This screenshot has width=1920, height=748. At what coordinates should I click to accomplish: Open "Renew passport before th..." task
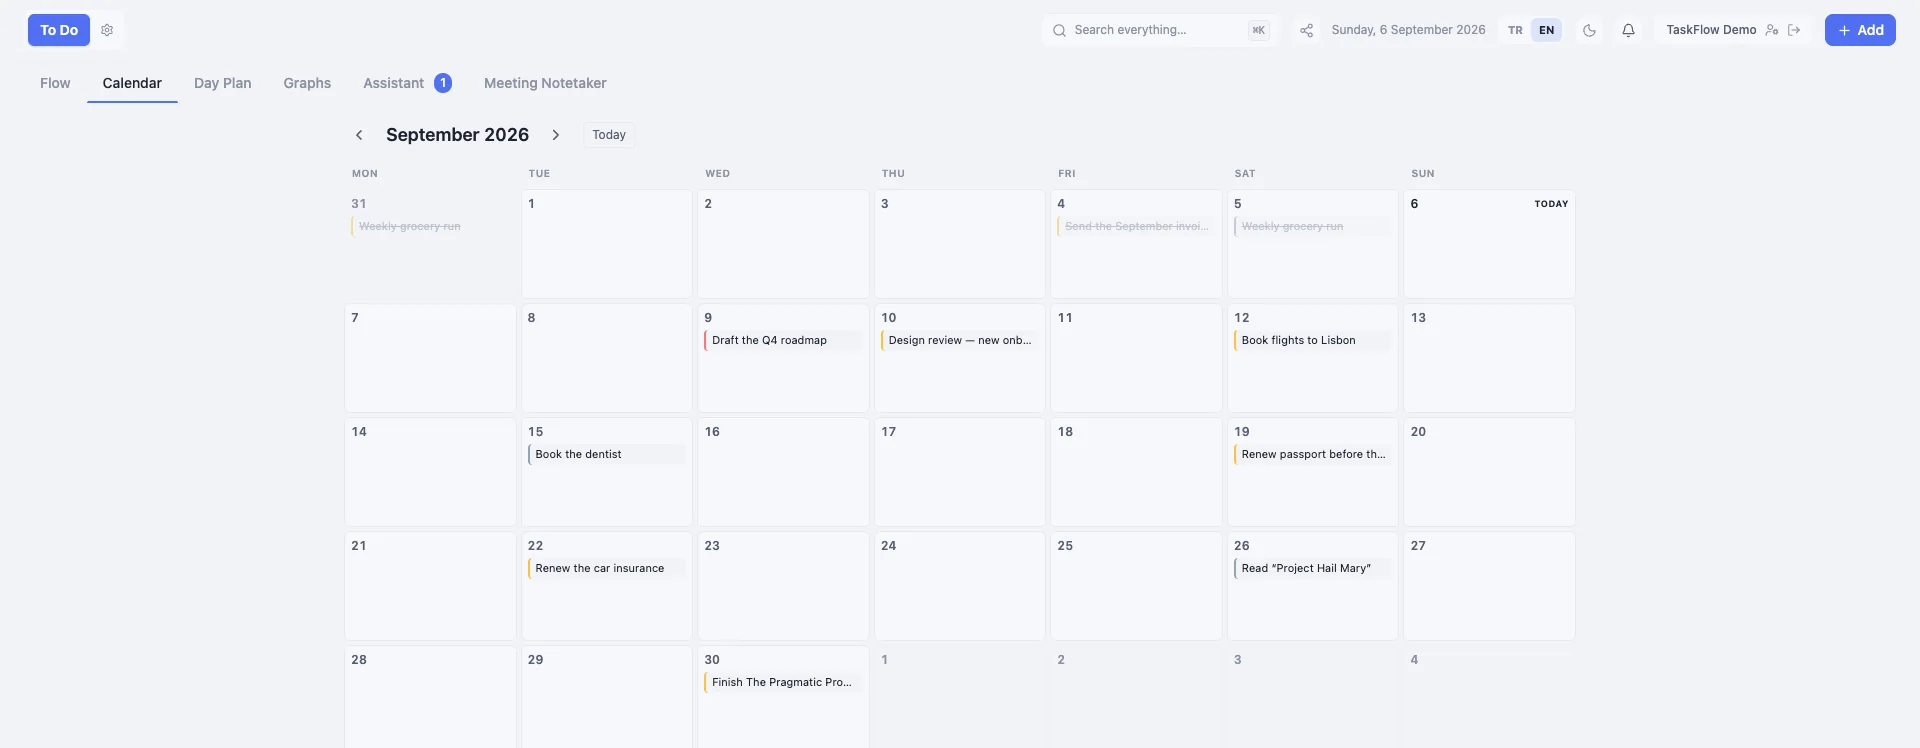coord(1313,454)
